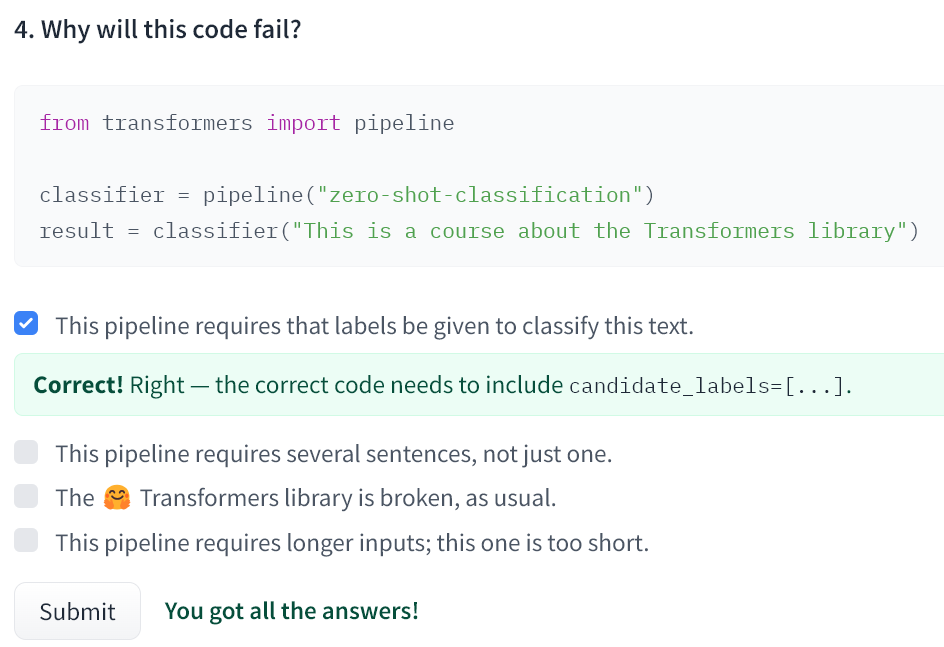
Task: Click the bold 'Correct!' text
Action: [79, 385]
